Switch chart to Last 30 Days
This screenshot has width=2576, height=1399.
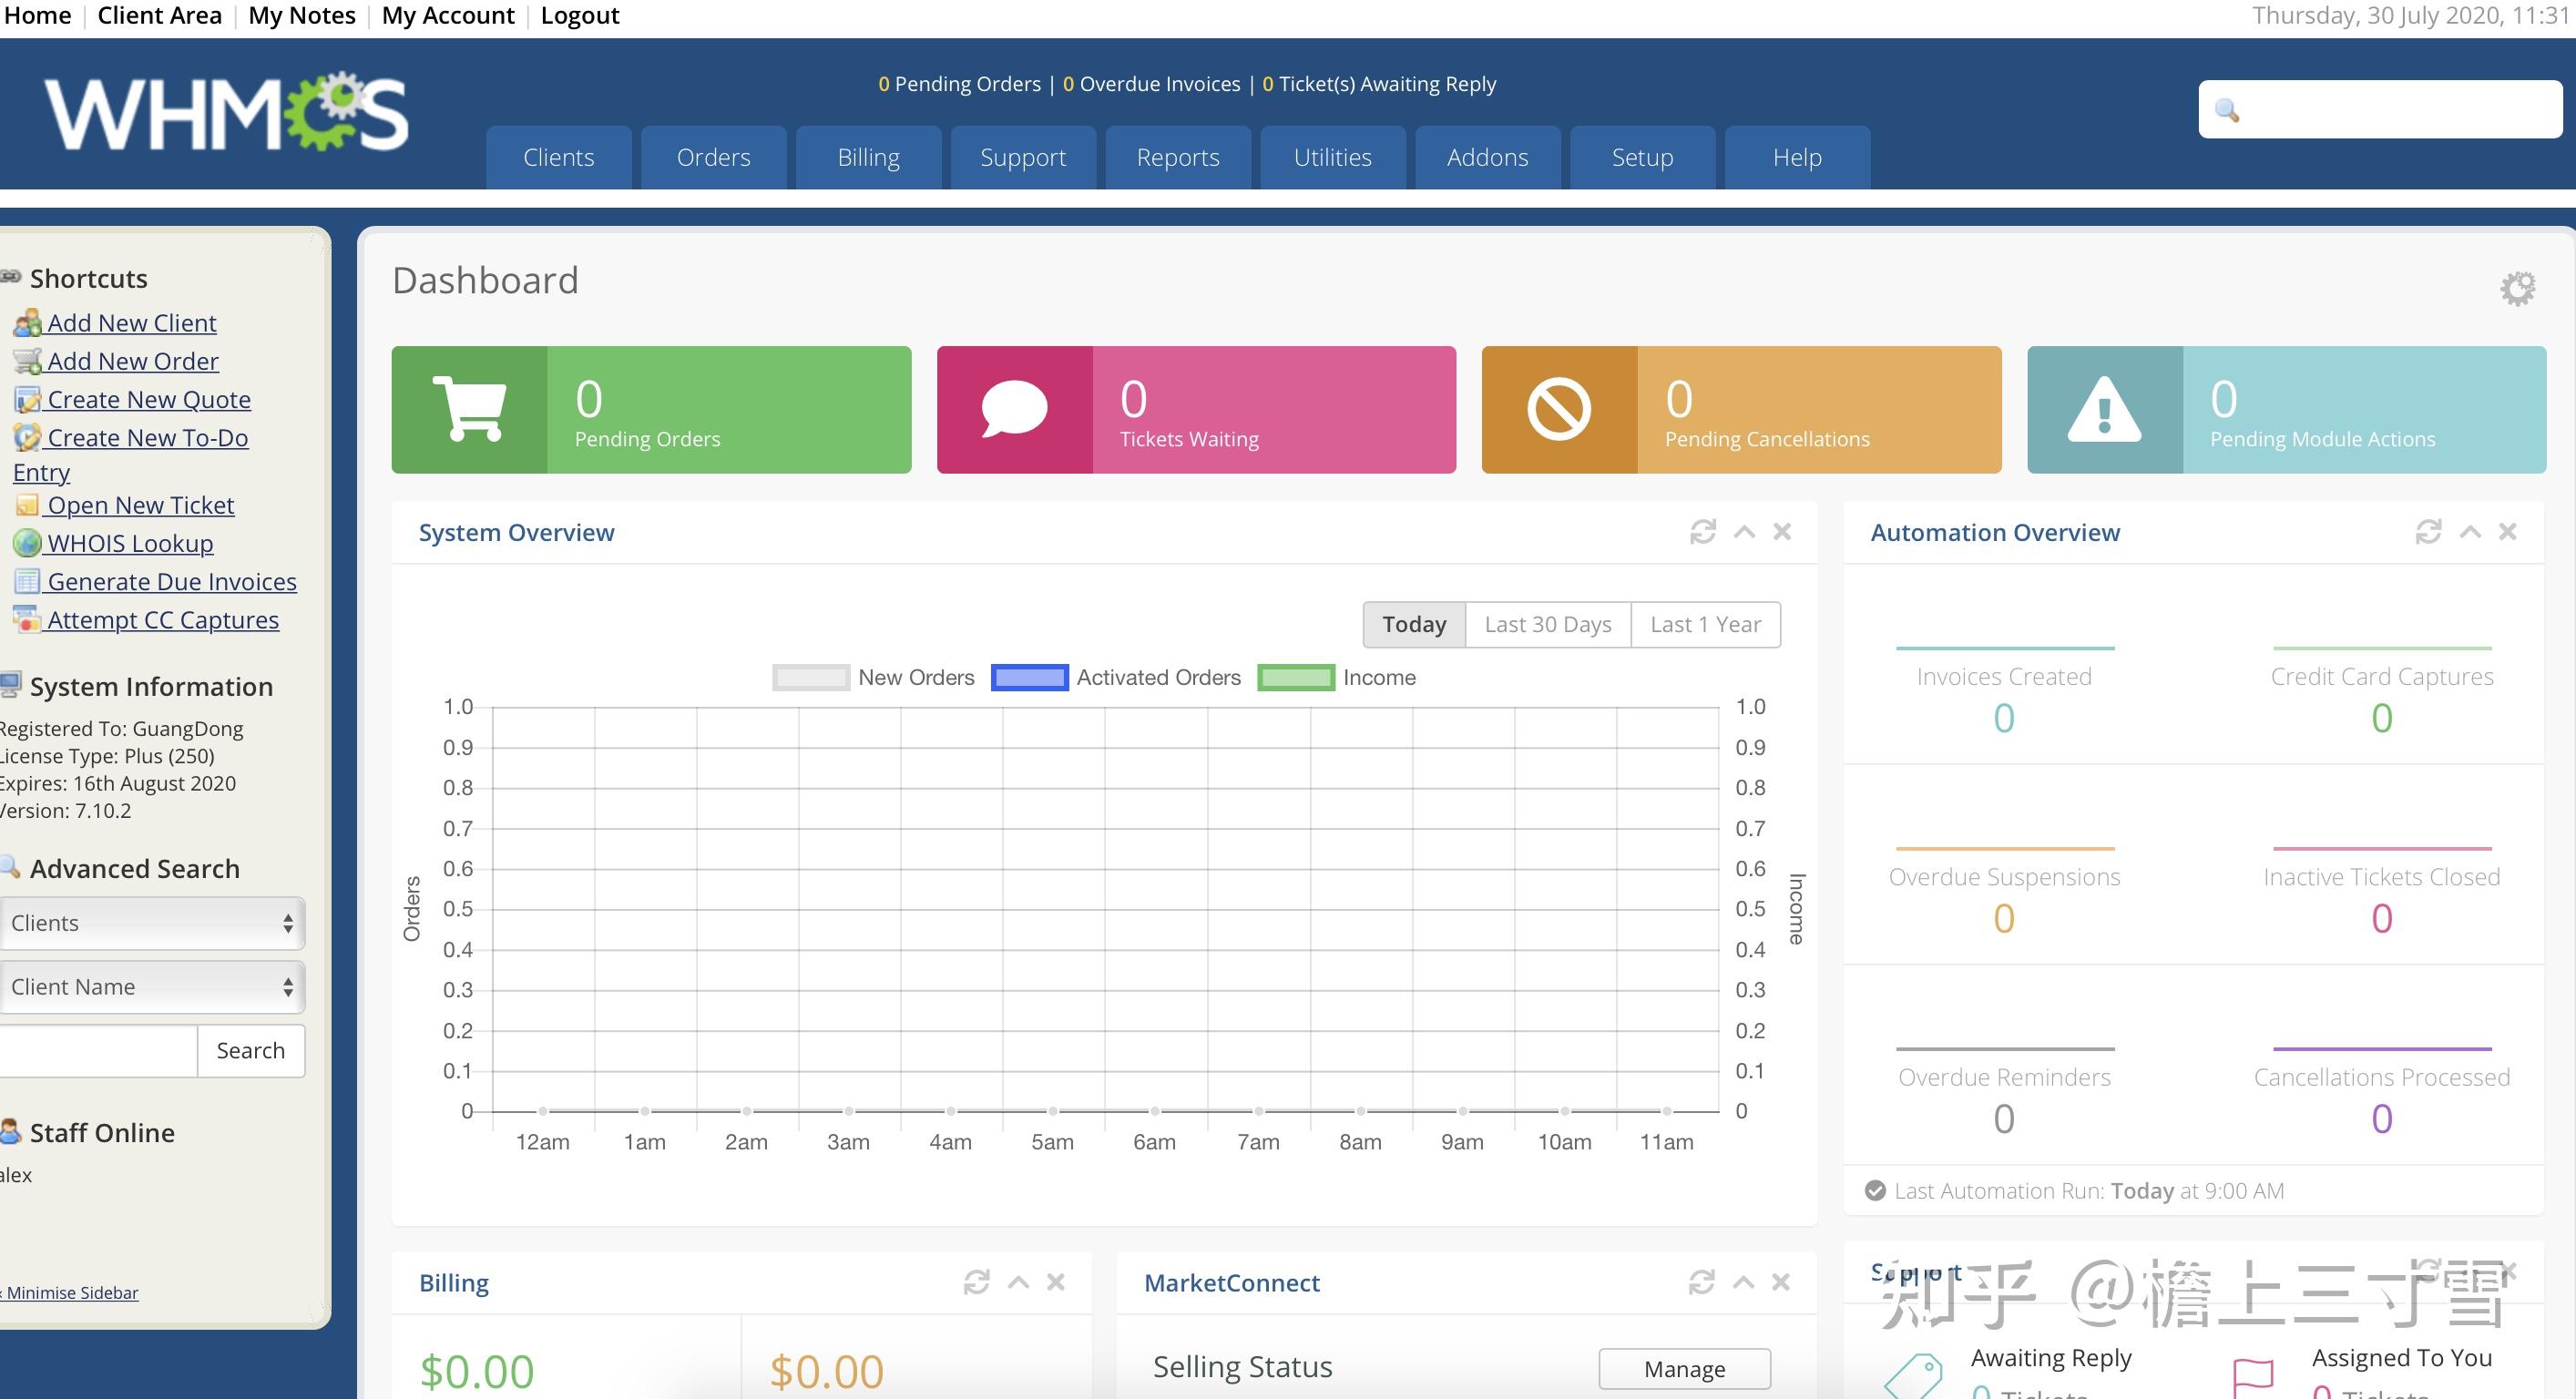[x=1547, y=624]
